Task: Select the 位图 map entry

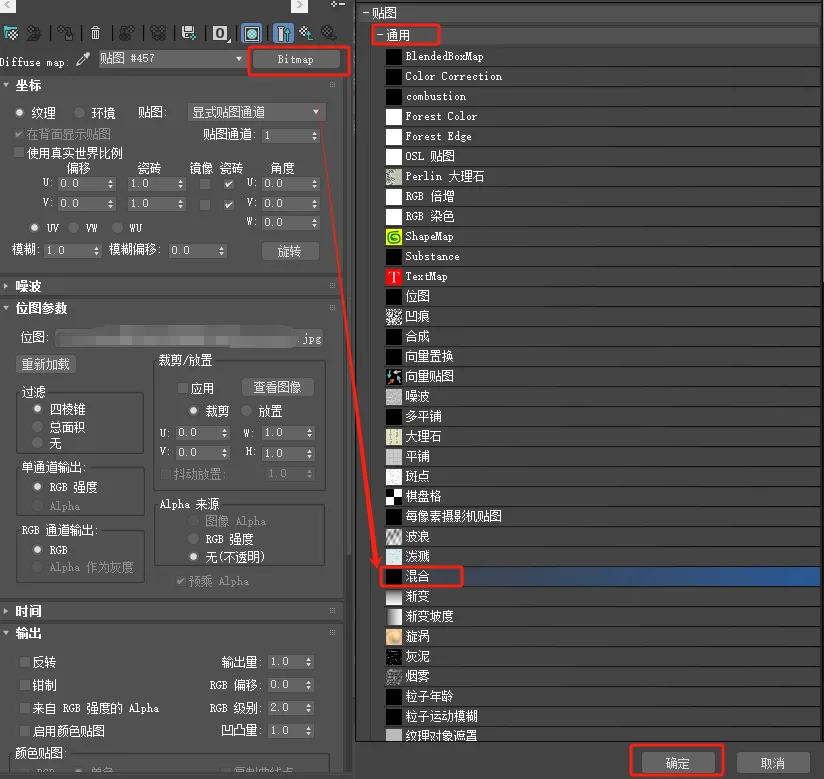Action: click(x=603, y=296)
